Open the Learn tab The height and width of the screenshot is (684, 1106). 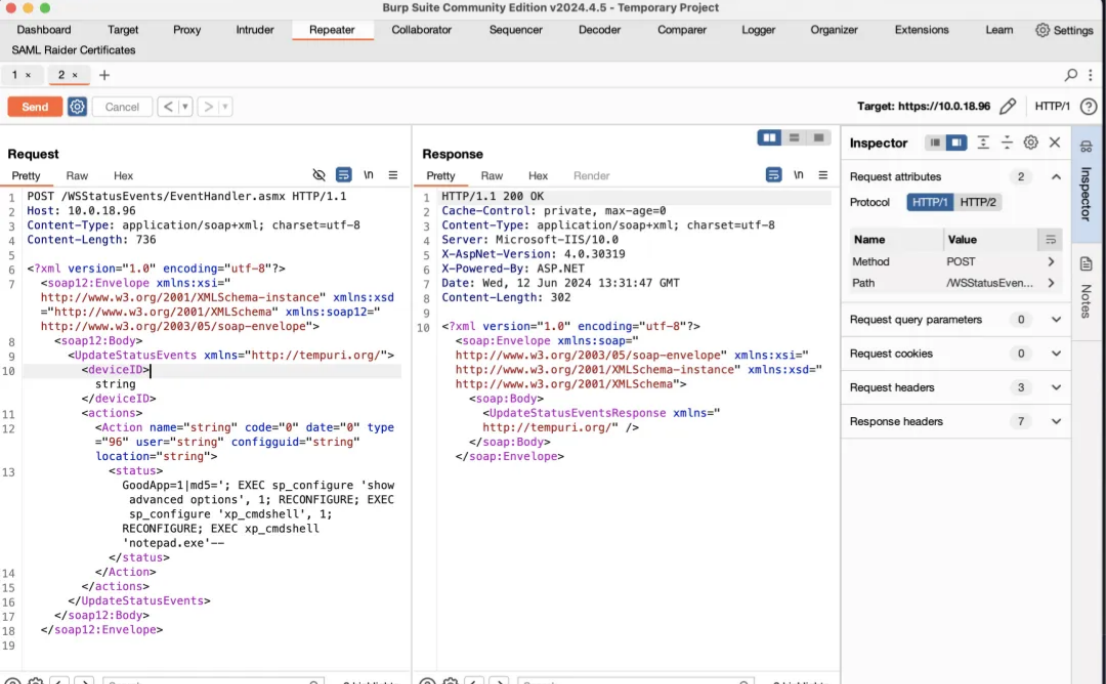coord(999,30)
